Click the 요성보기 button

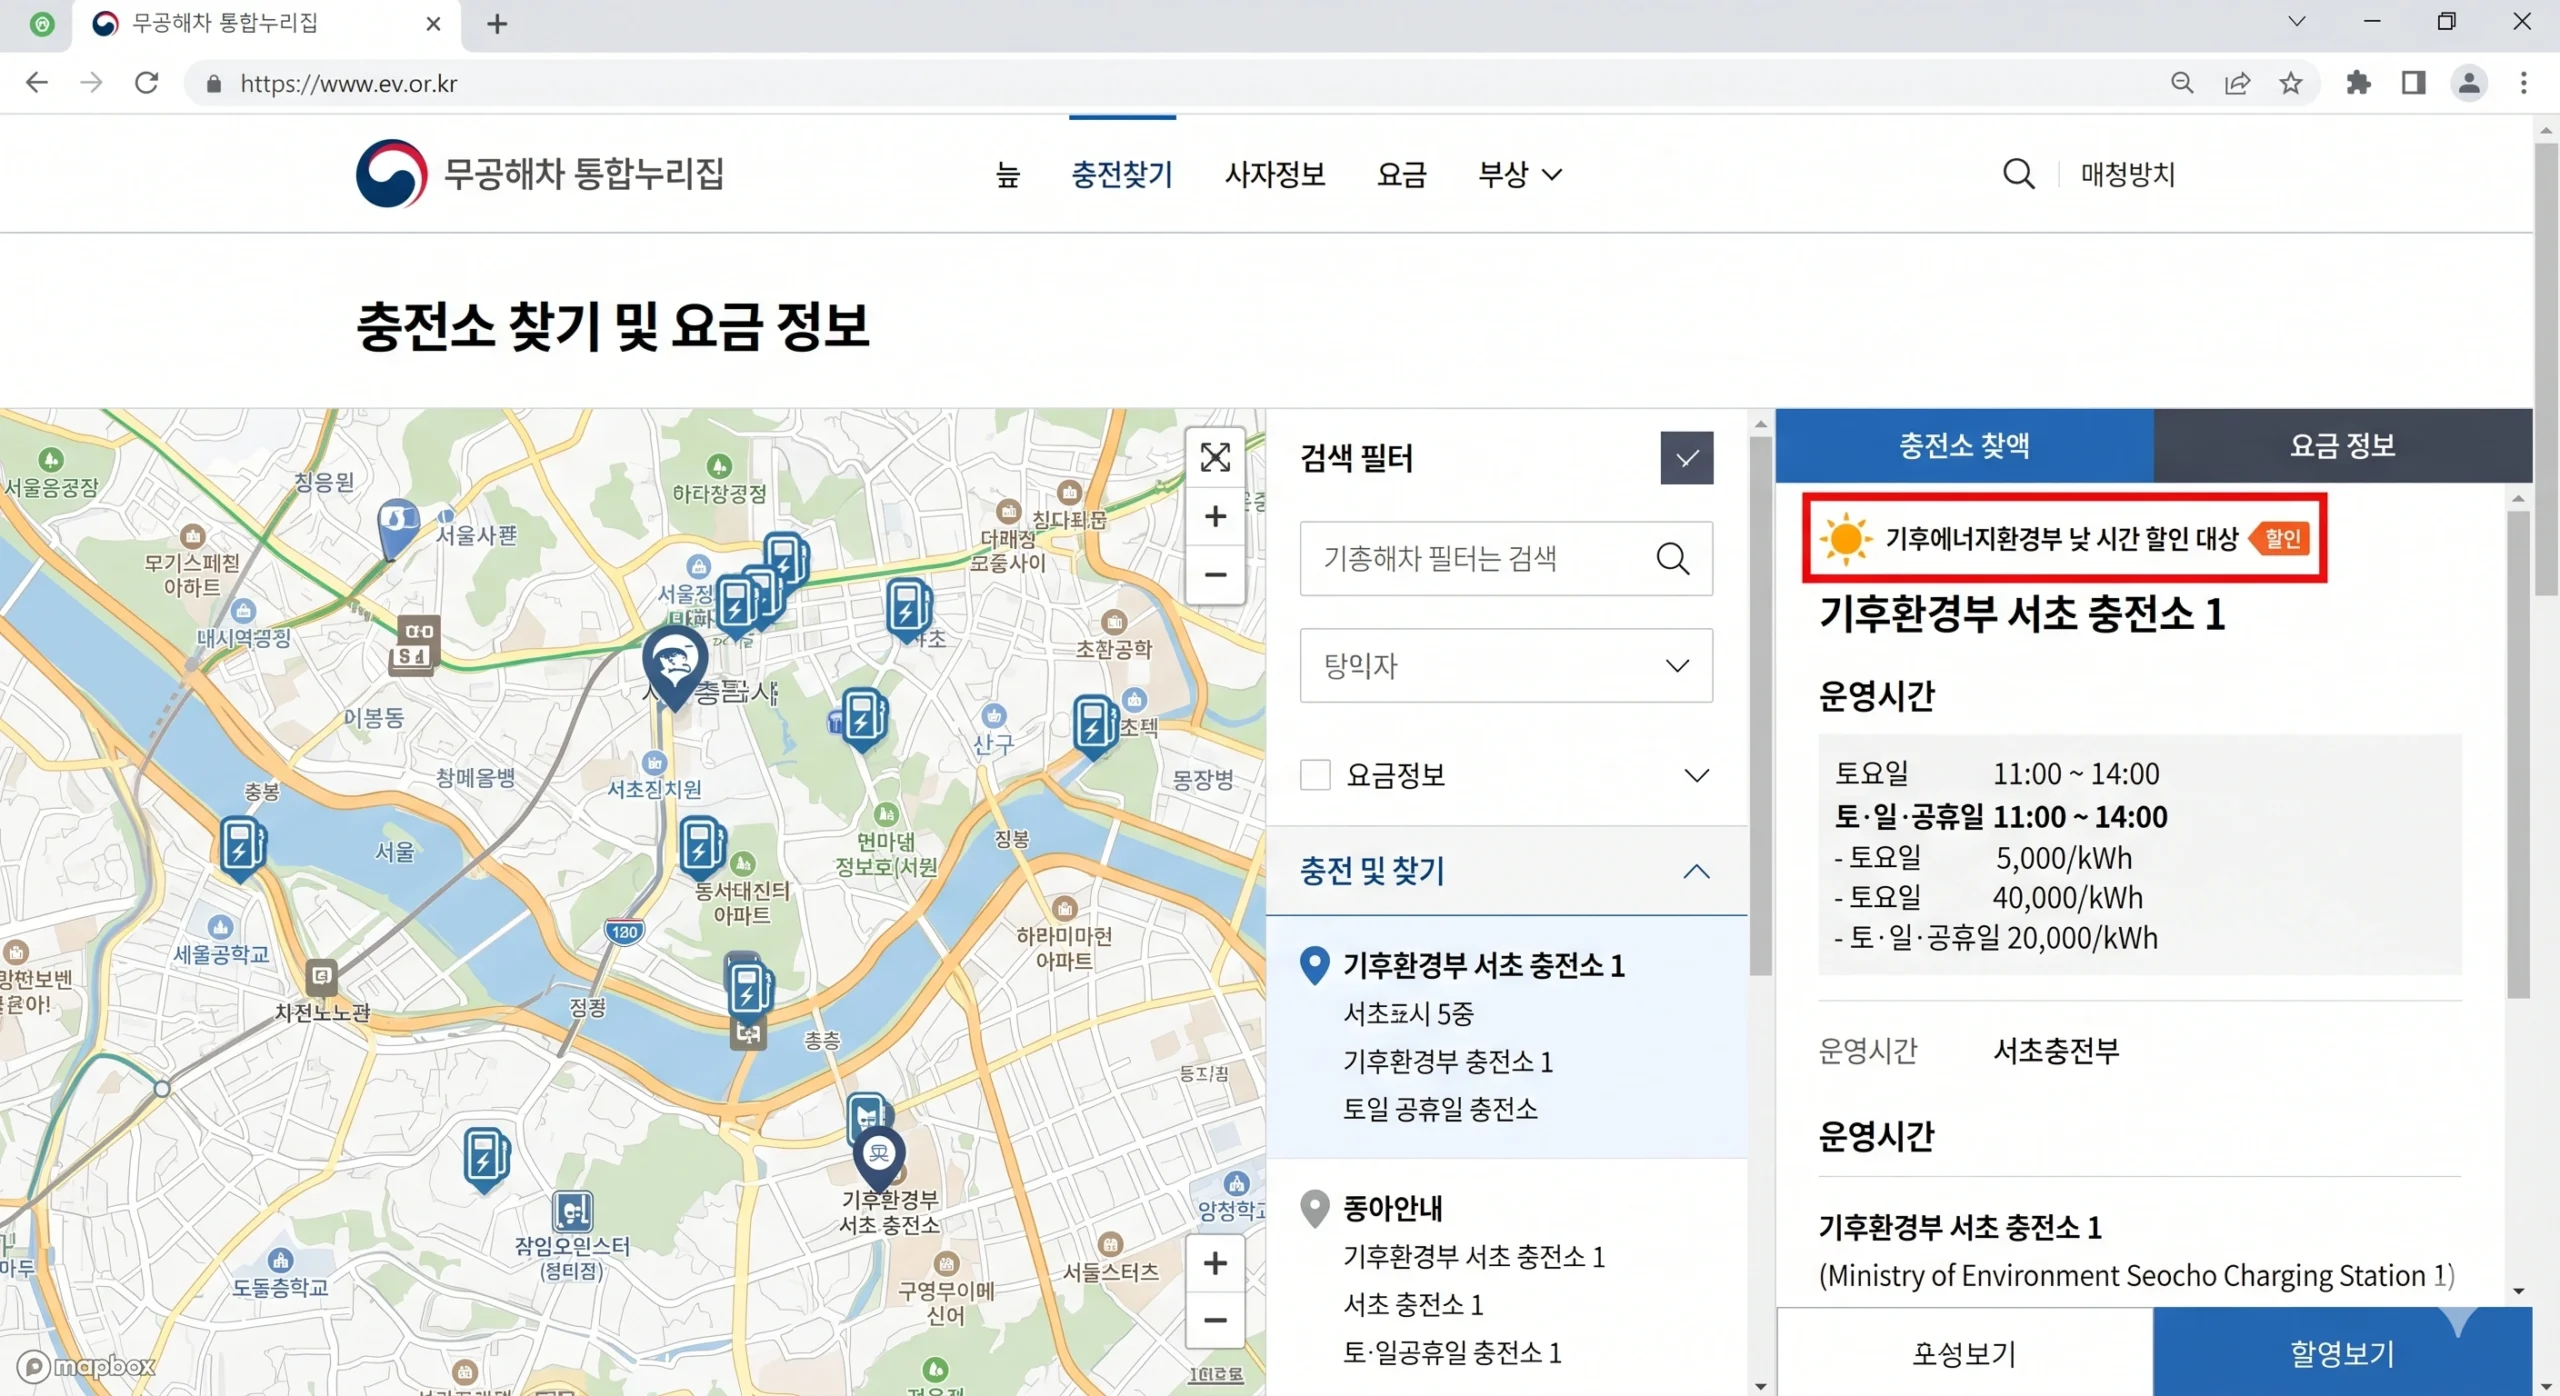[x=1963, y=1352]
